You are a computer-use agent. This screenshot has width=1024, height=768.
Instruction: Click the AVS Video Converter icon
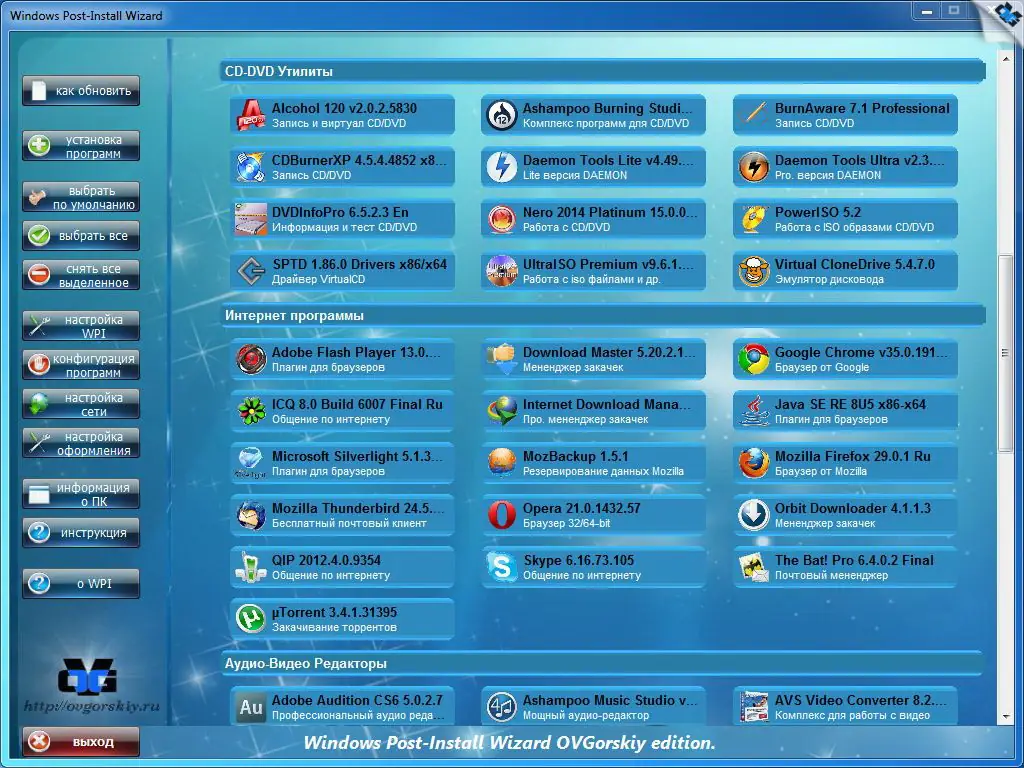tap(754, 707)
